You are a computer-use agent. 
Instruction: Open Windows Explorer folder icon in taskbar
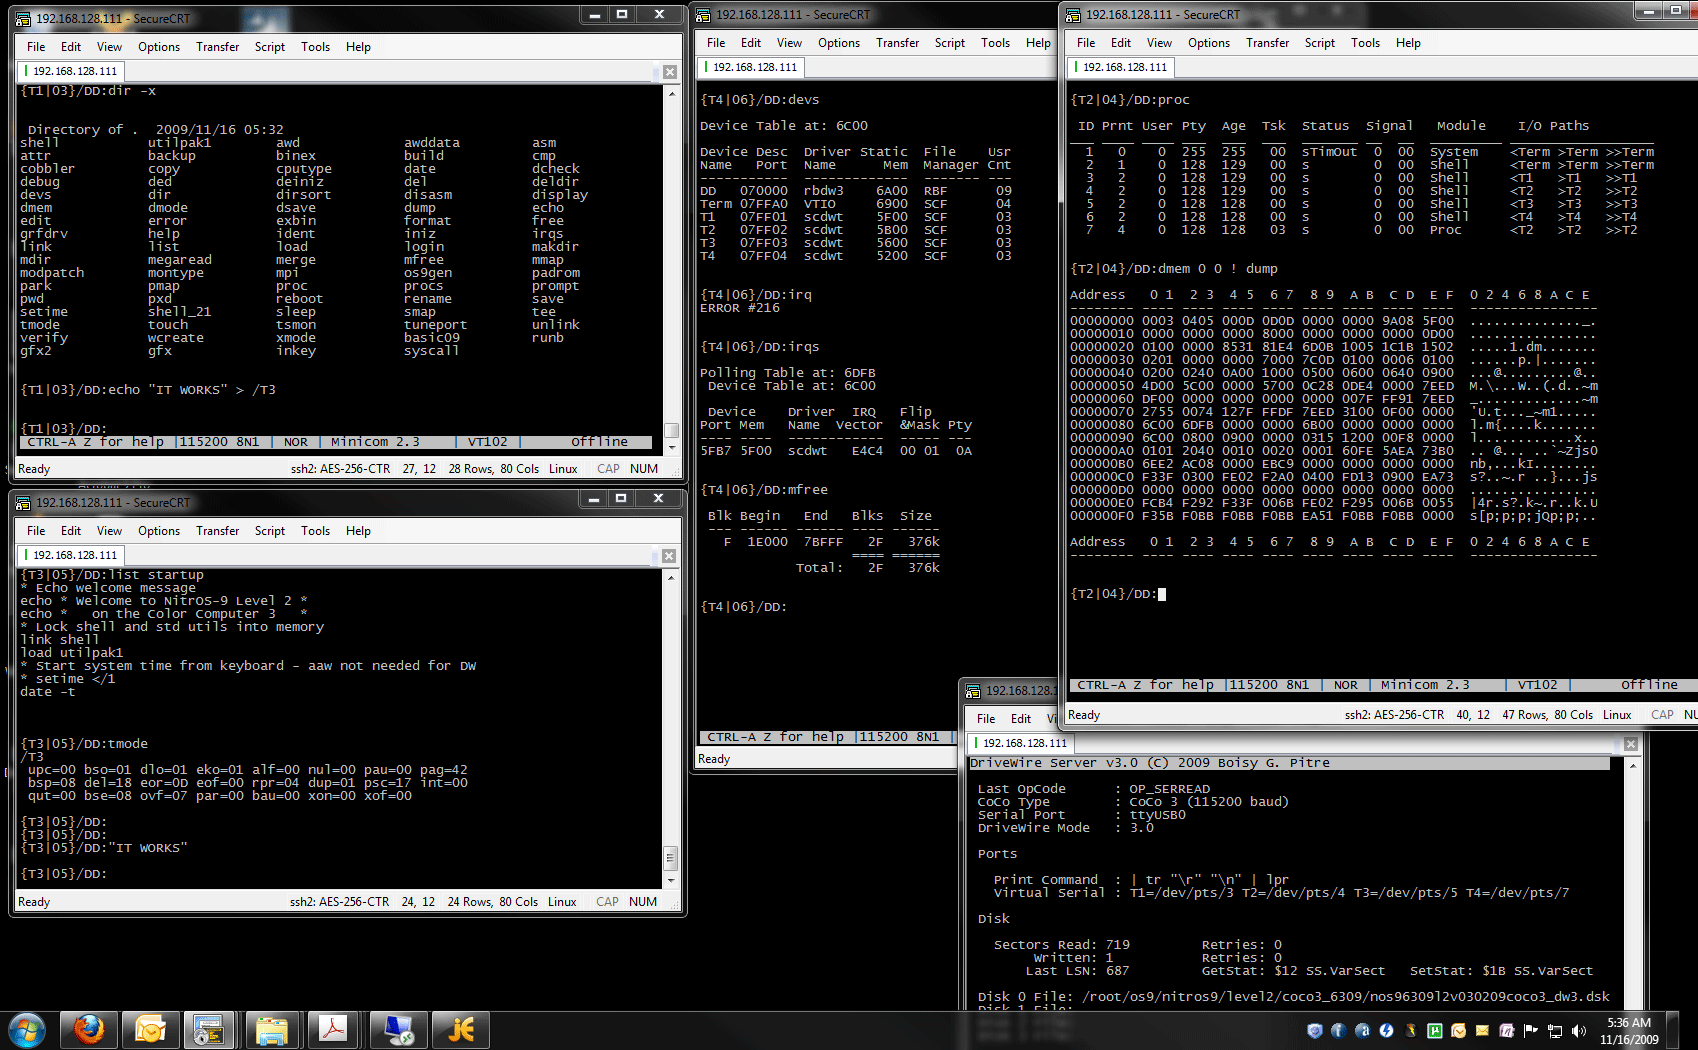(x=272, y=1030)
